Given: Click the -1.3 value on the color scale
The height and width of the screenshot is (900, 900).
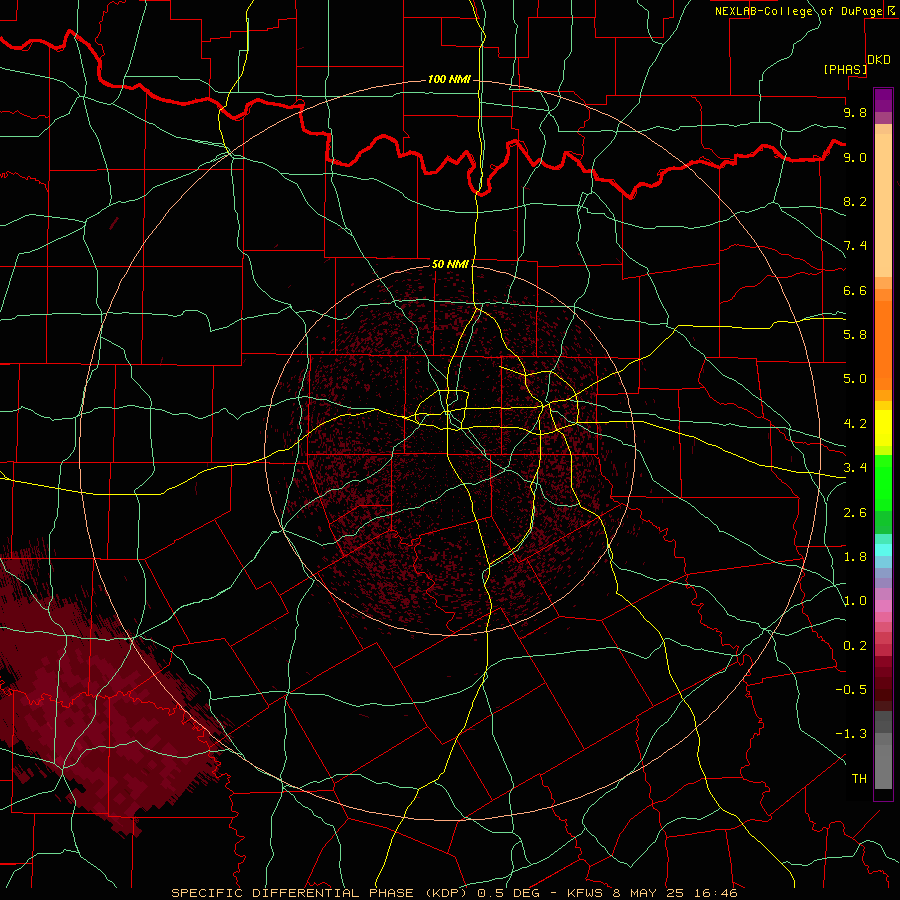Looking at the screenshot, I should (851, 734).
